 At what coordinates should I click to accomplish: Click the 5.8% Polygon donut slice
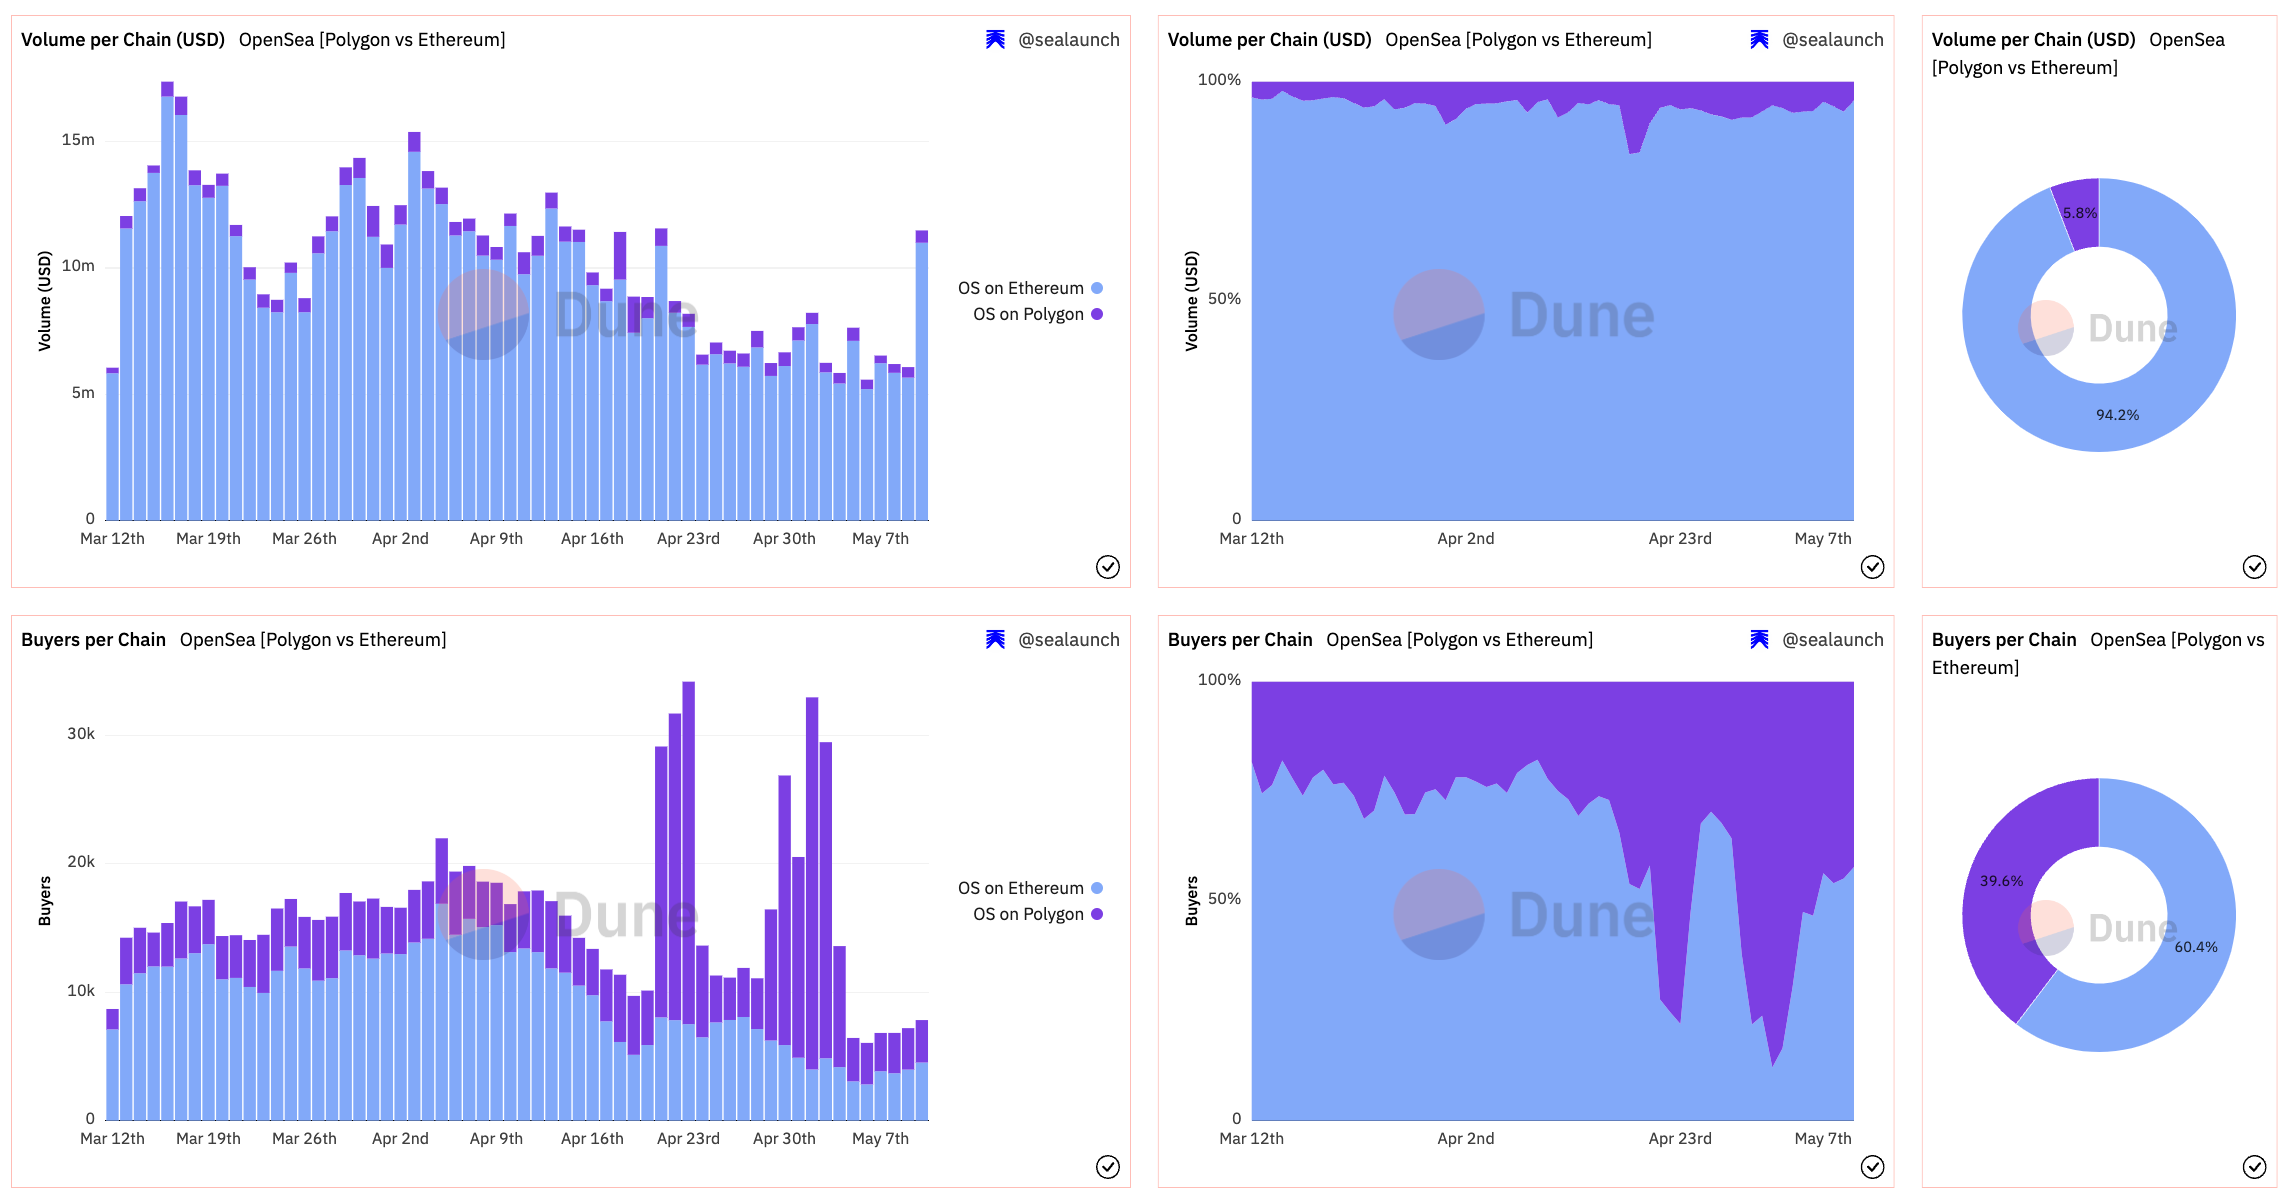pyautogui.click(x=2080, y=212)
